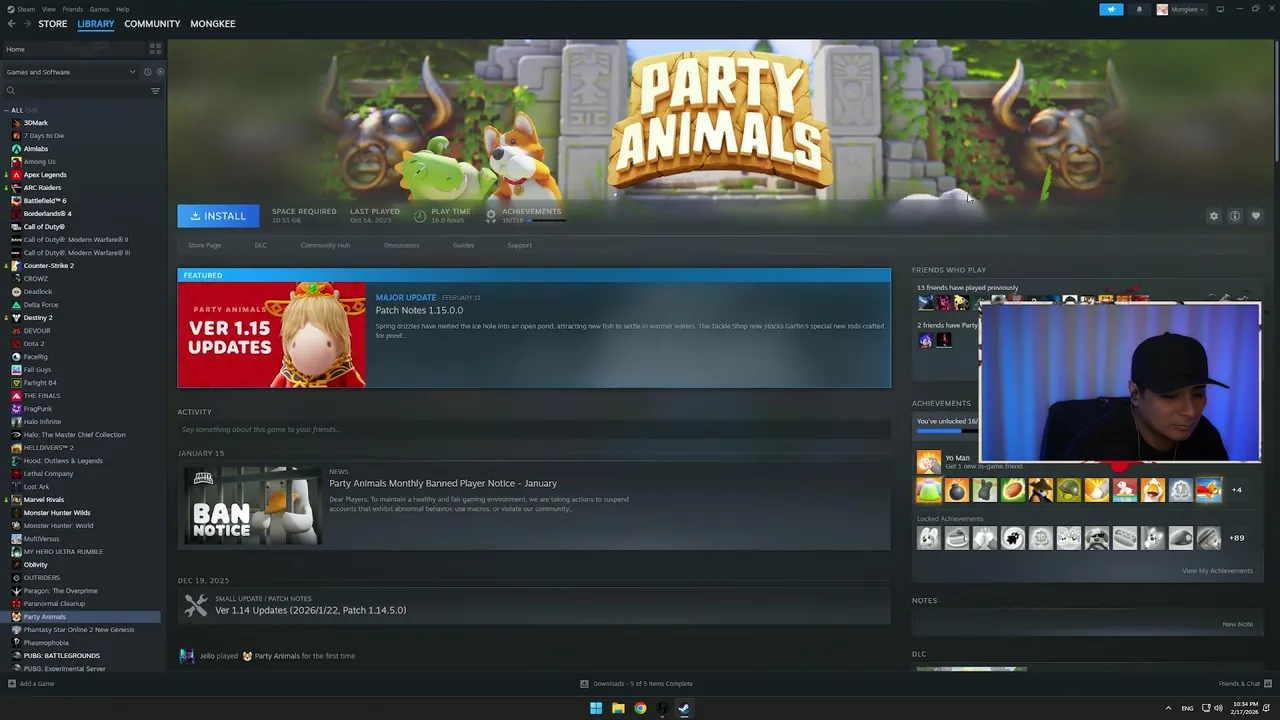The height and width of the screenshot is (720, 1280).
Task: Collapse the ALL games category
Action: 7,110
